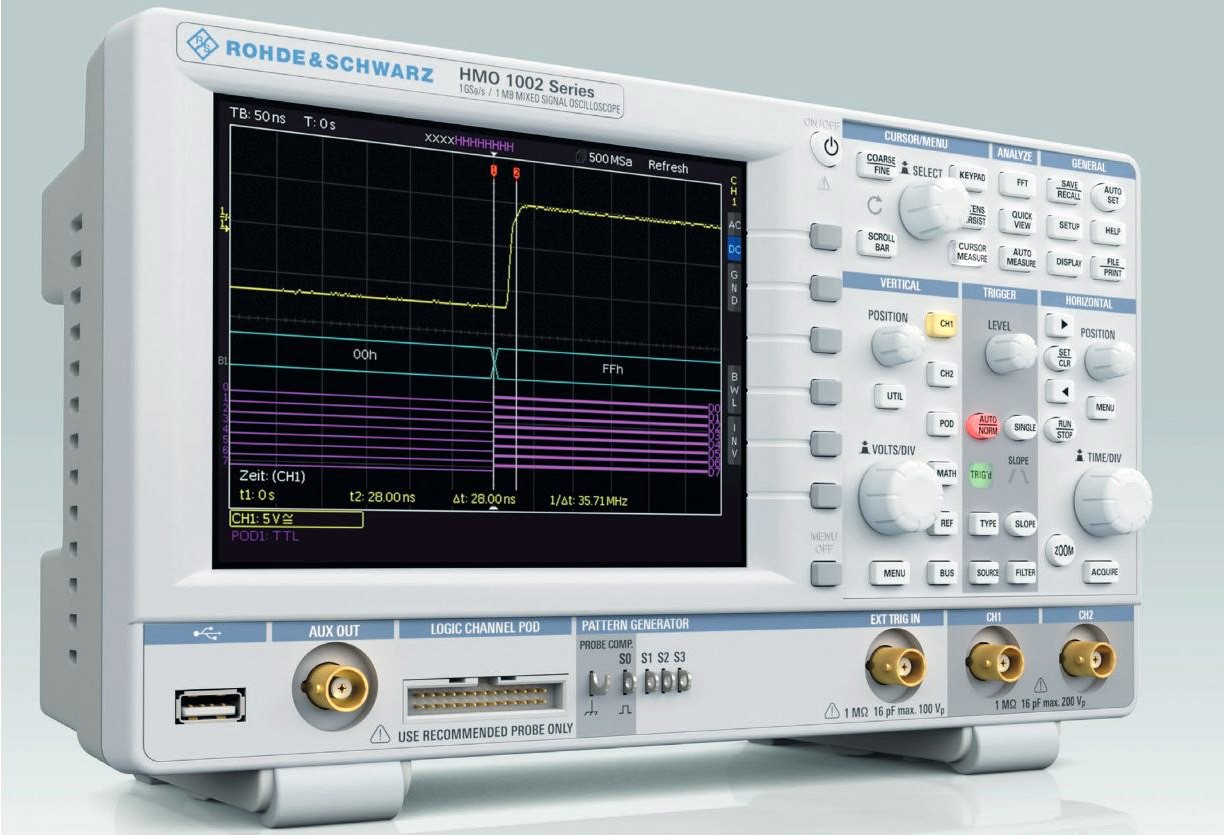This screenshot has height=835, width=1224.
Task: Push the POD logic channel button
Action: (x=941, y=424)
